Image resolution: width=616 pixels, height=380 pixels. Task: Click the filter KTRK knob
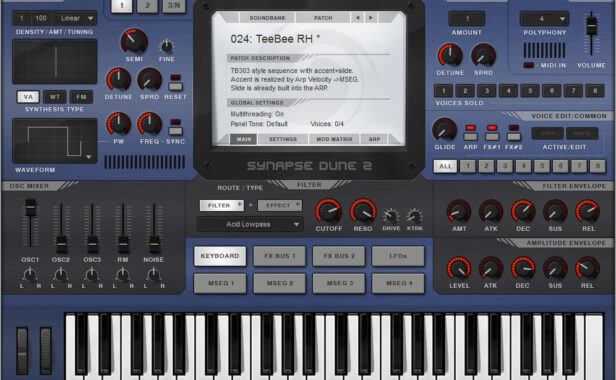[x=414, y=216]
